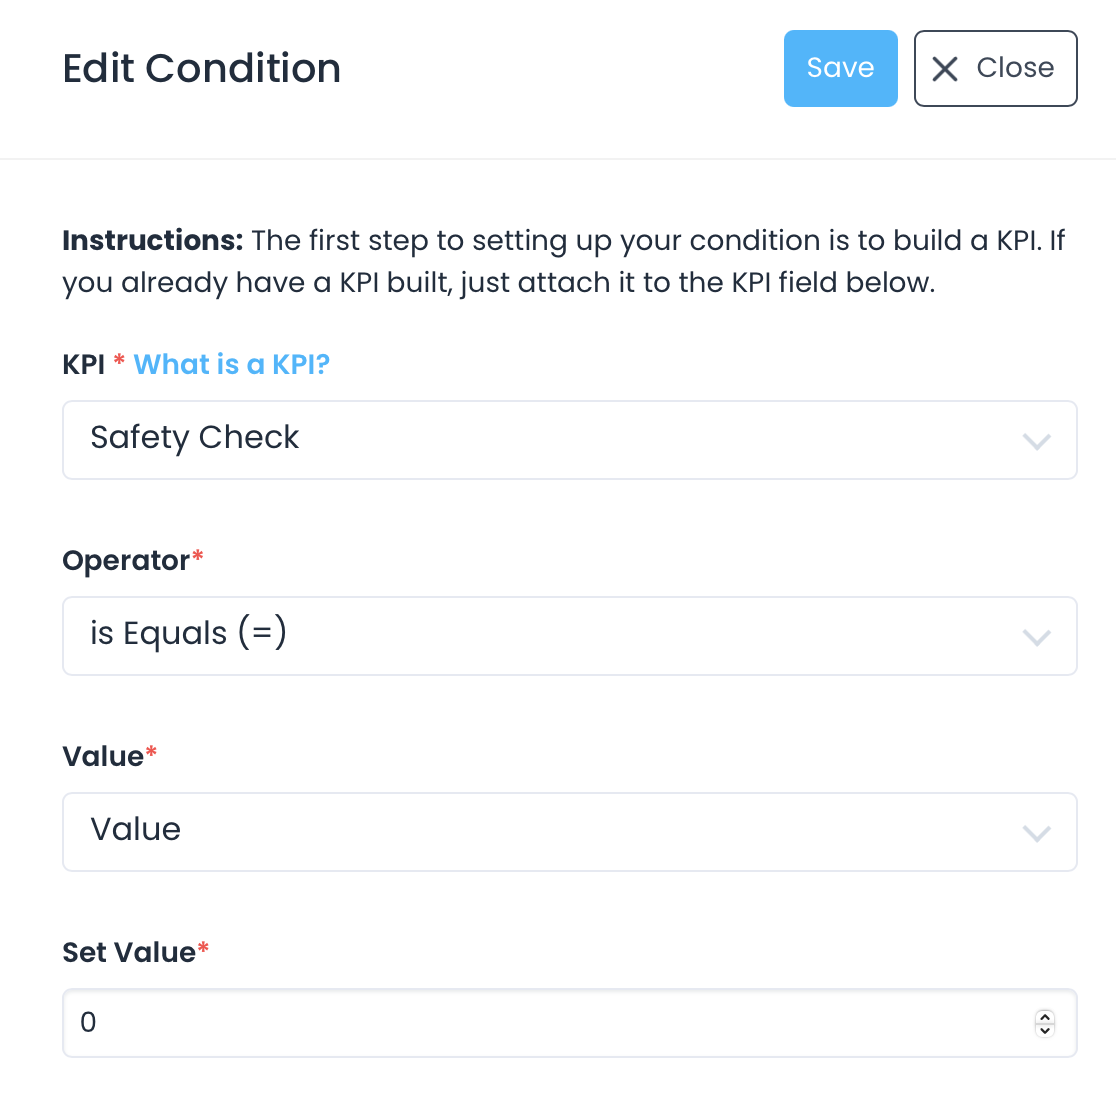Click the Operator field label
The height and width of the screenshot is (1112, 1116).
[126, 561]
